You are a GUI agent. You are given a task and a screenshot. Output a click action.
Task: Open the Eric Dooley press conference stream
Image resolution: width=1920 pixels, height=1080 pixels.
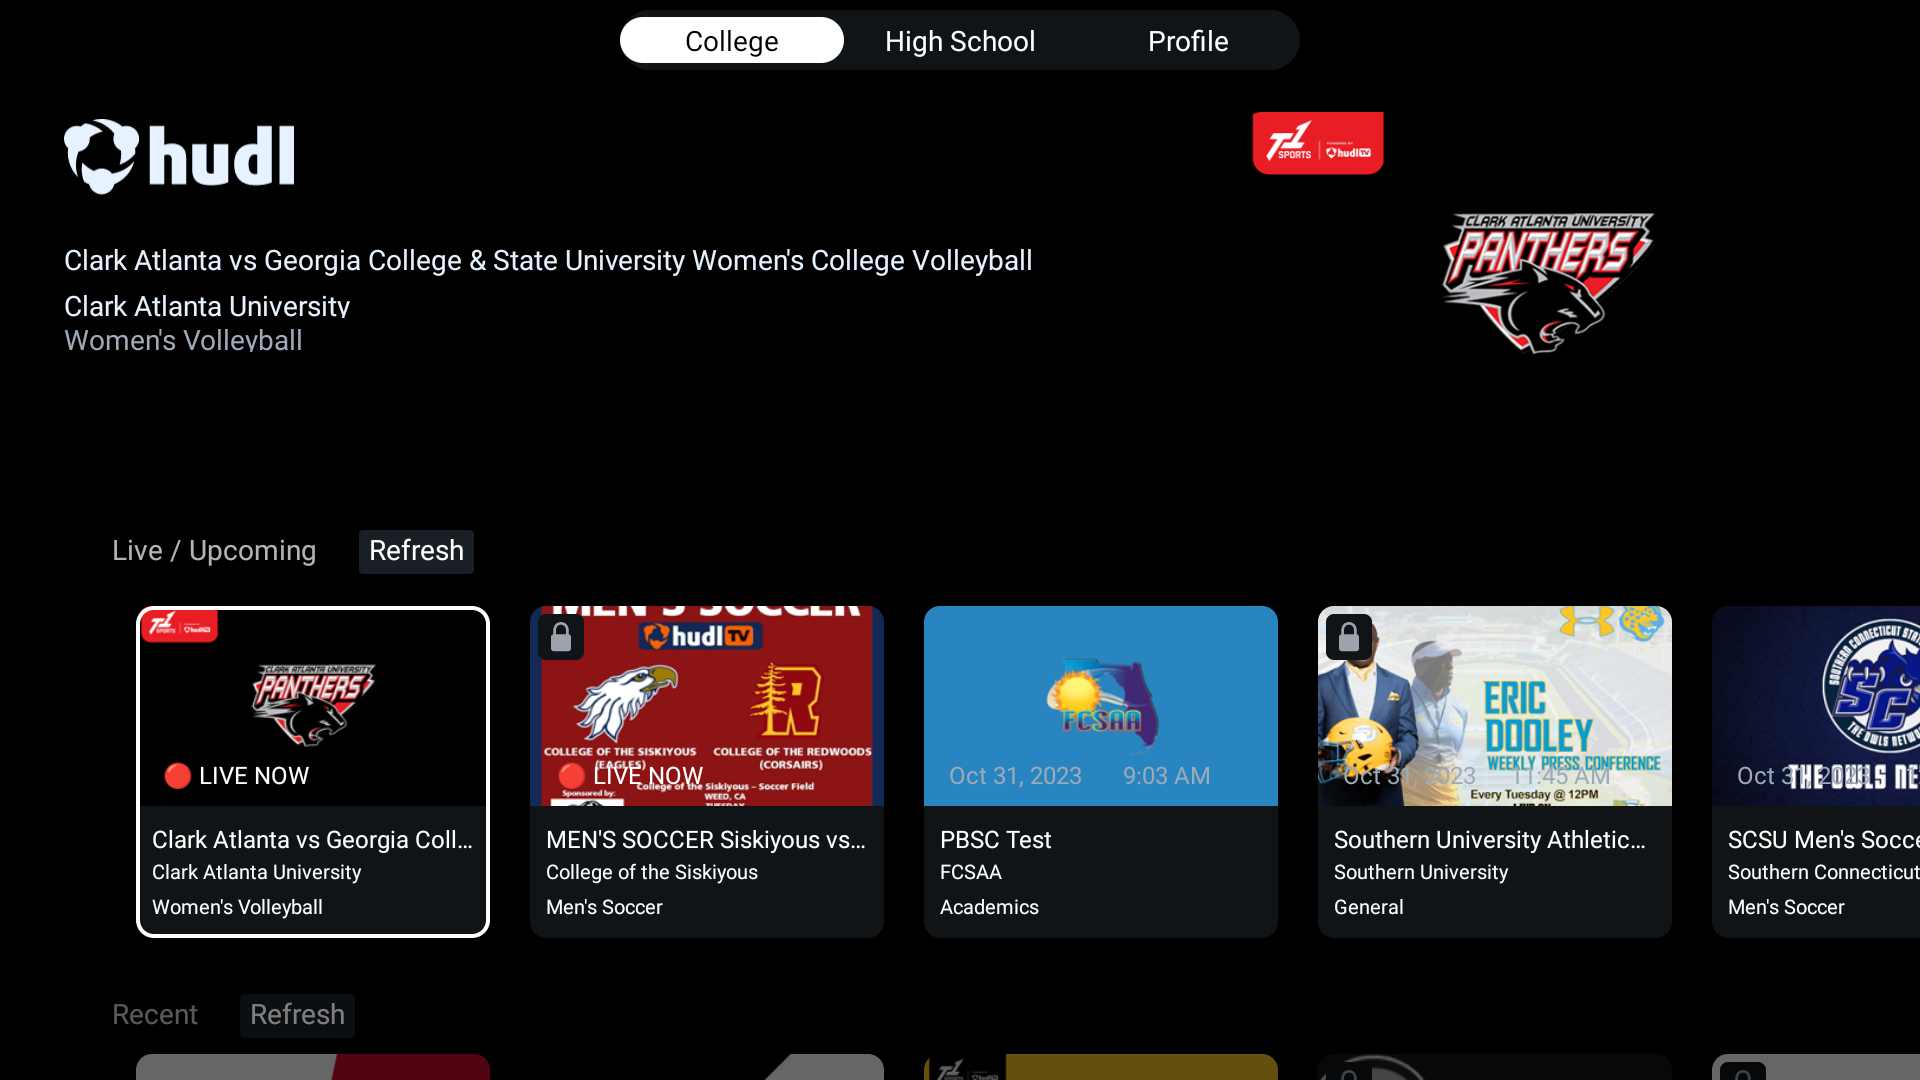pos(1493,771)
